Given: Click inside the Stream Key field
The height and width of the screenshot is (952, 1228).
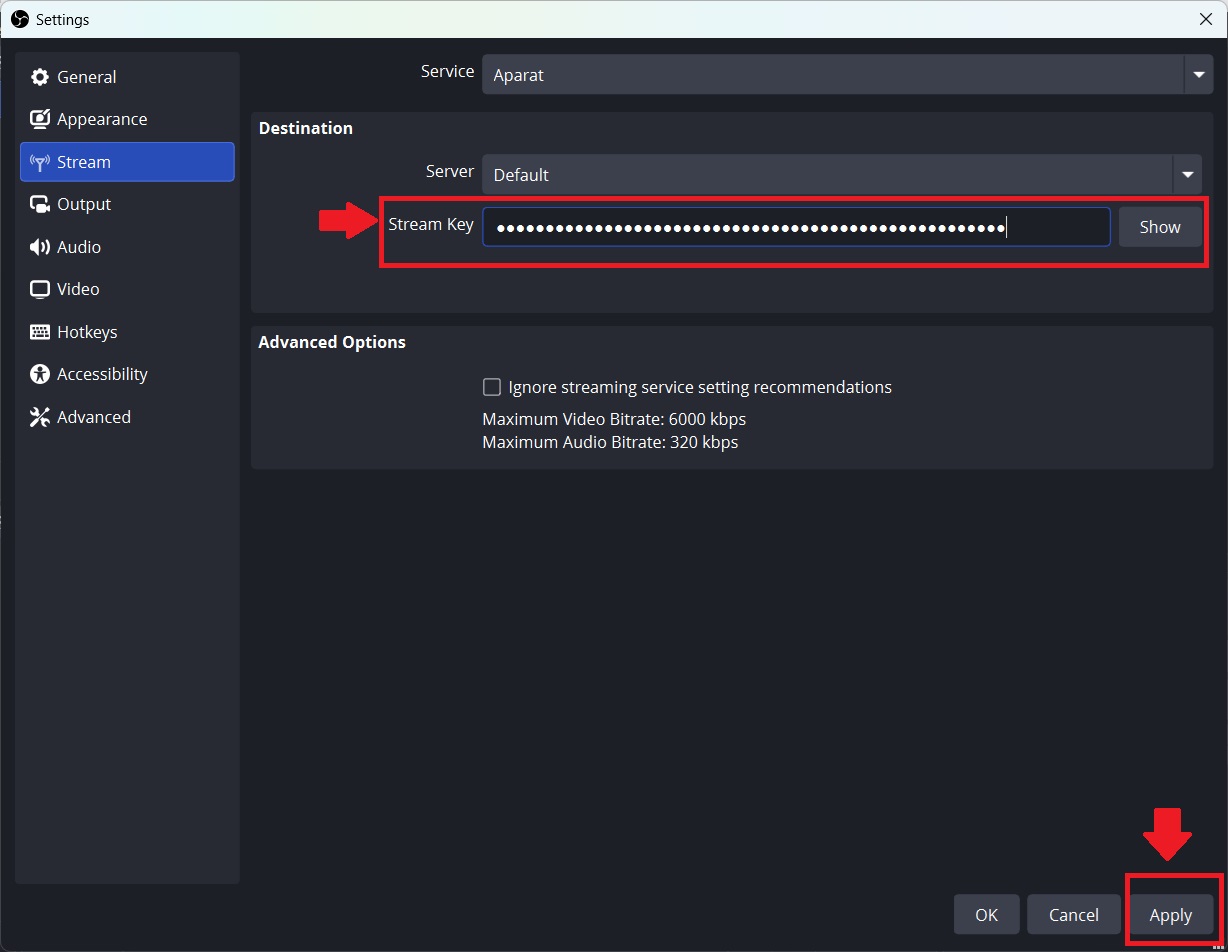Looking at the screenshot, I should click(x=796, y=227).
